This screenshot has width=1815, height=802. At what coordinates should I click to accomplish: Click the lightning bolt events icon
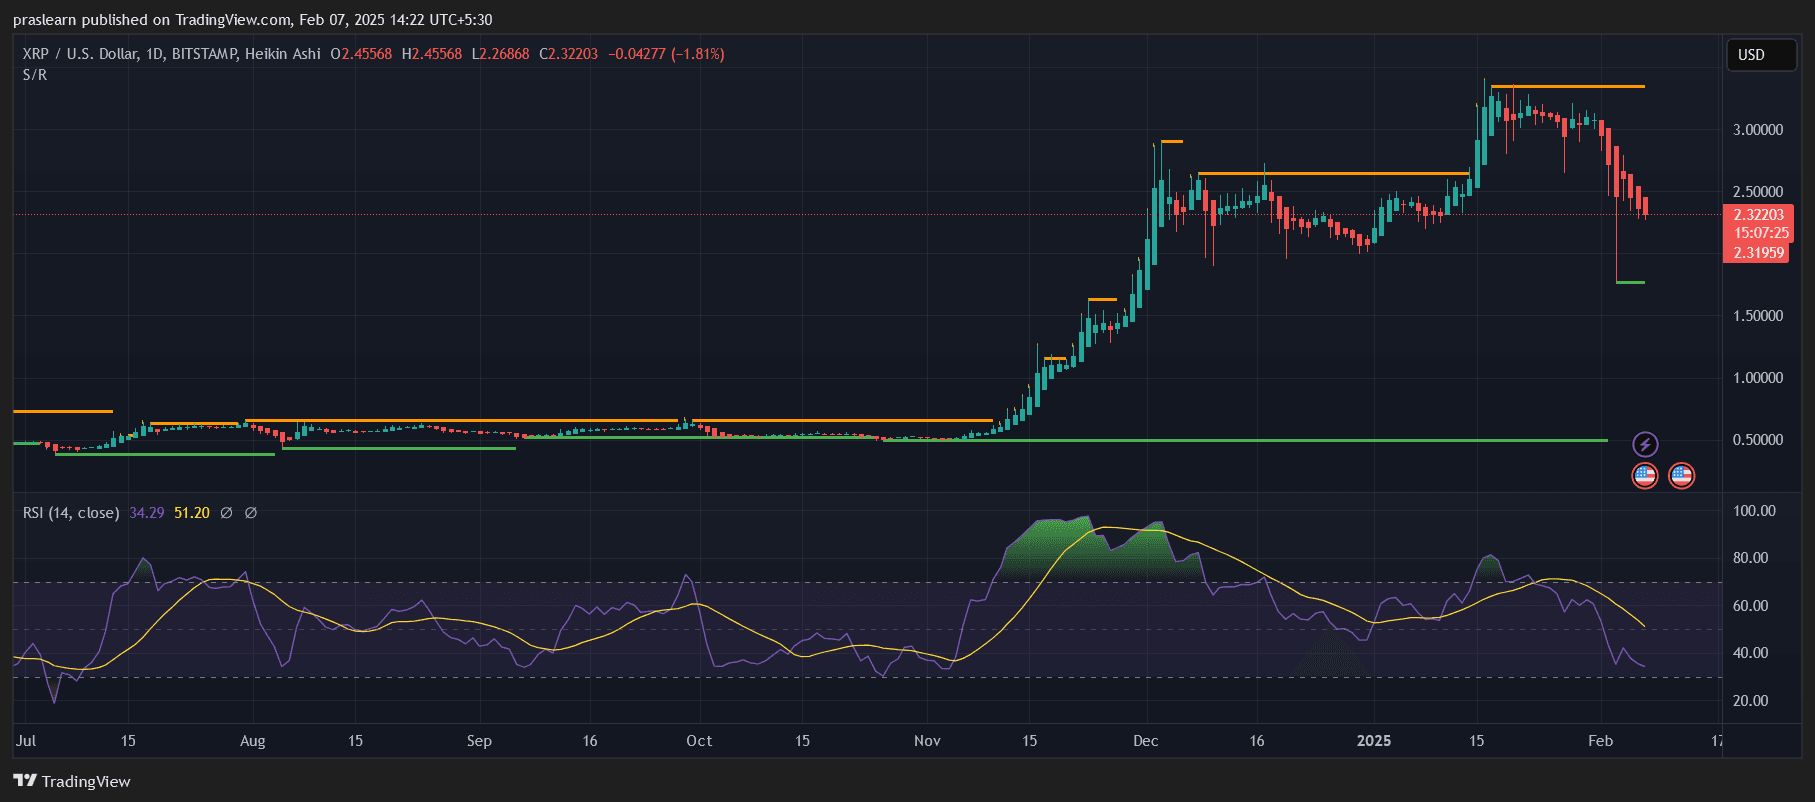click(1645, 444)
